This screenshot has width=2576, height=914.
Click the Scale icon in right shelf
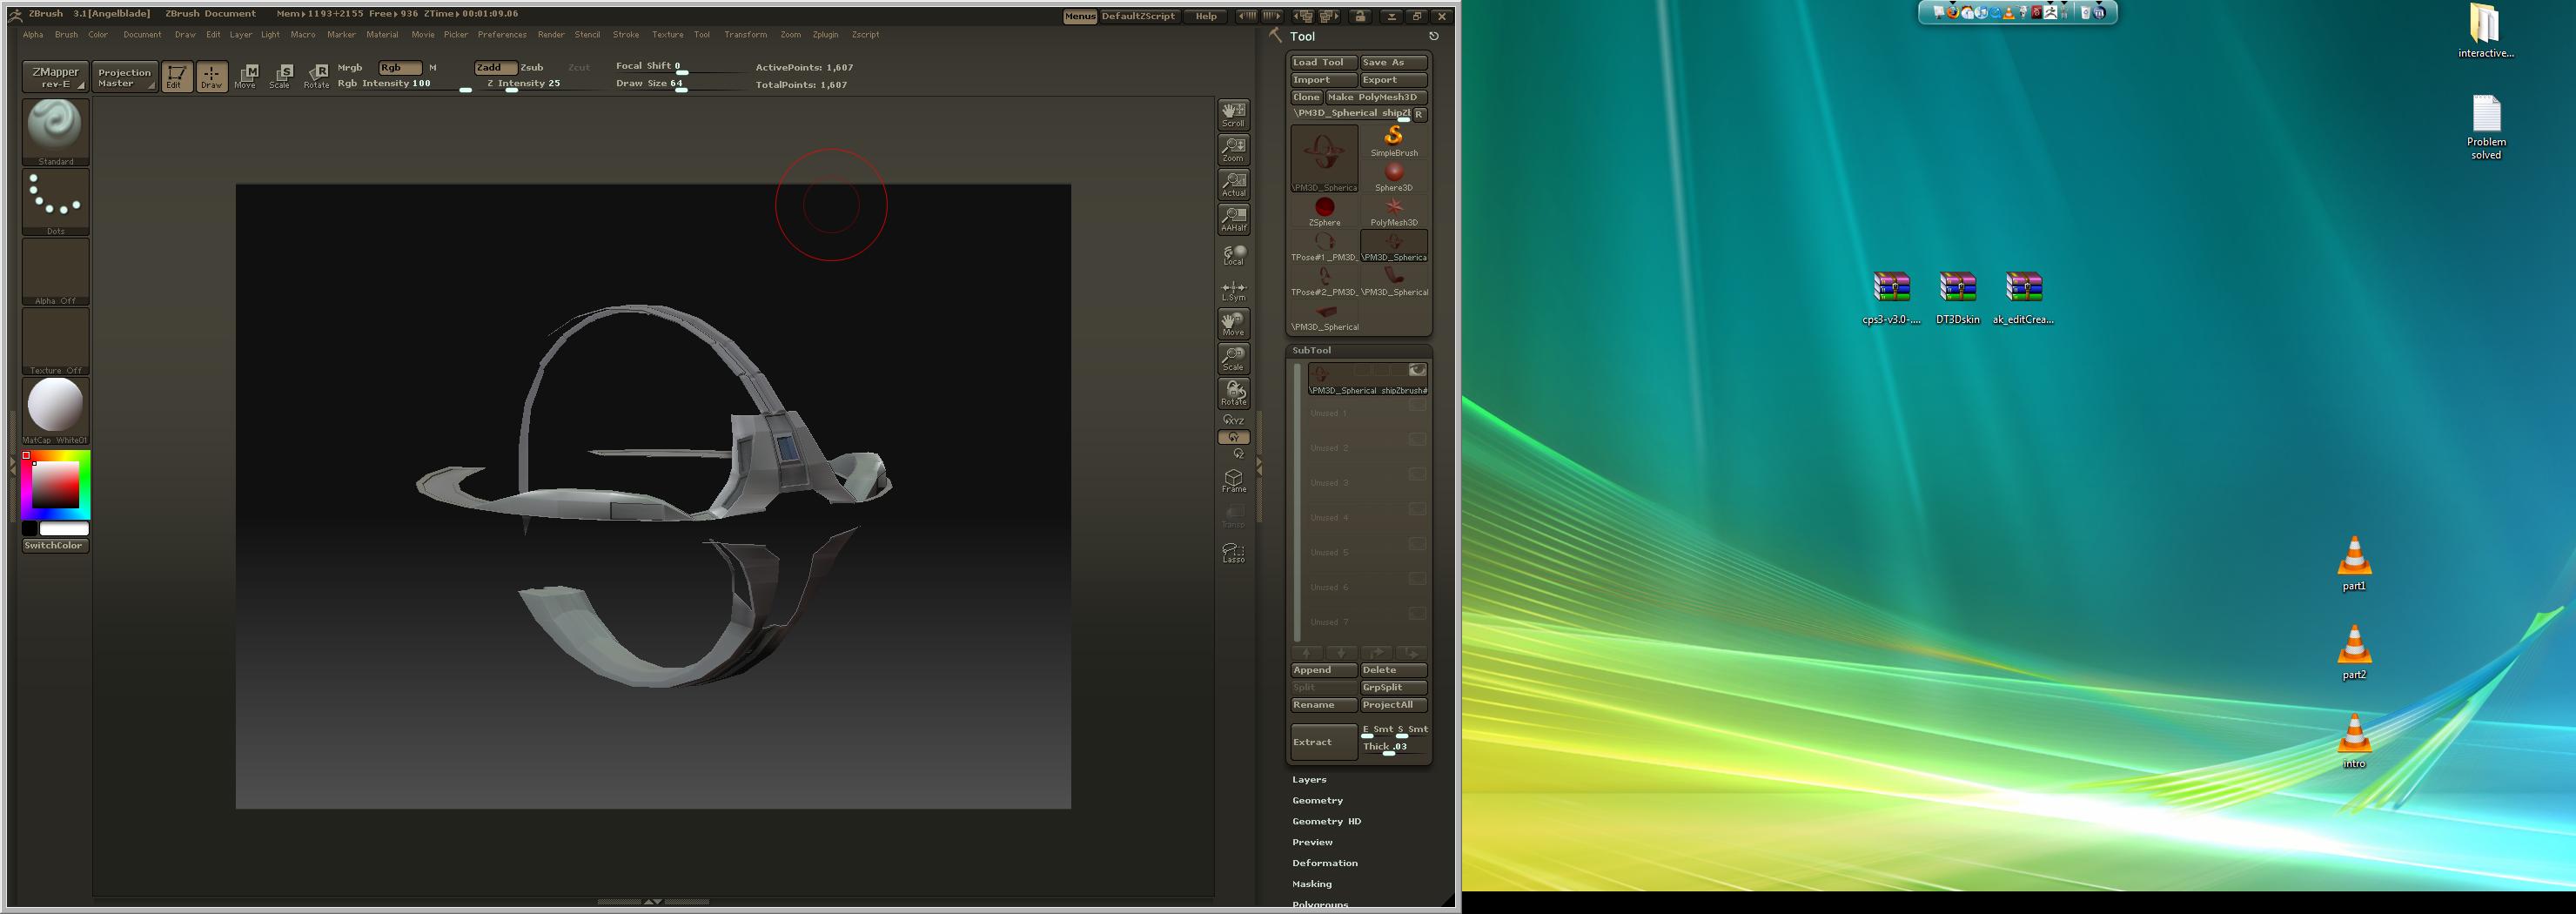(1234, 358)
